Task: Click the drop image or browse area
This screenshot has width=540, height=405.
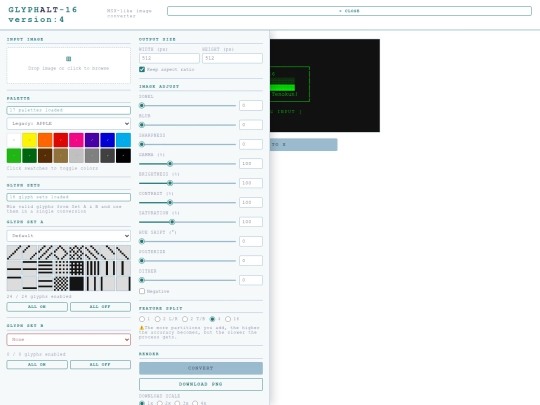Action: click(x=69, y=65)
